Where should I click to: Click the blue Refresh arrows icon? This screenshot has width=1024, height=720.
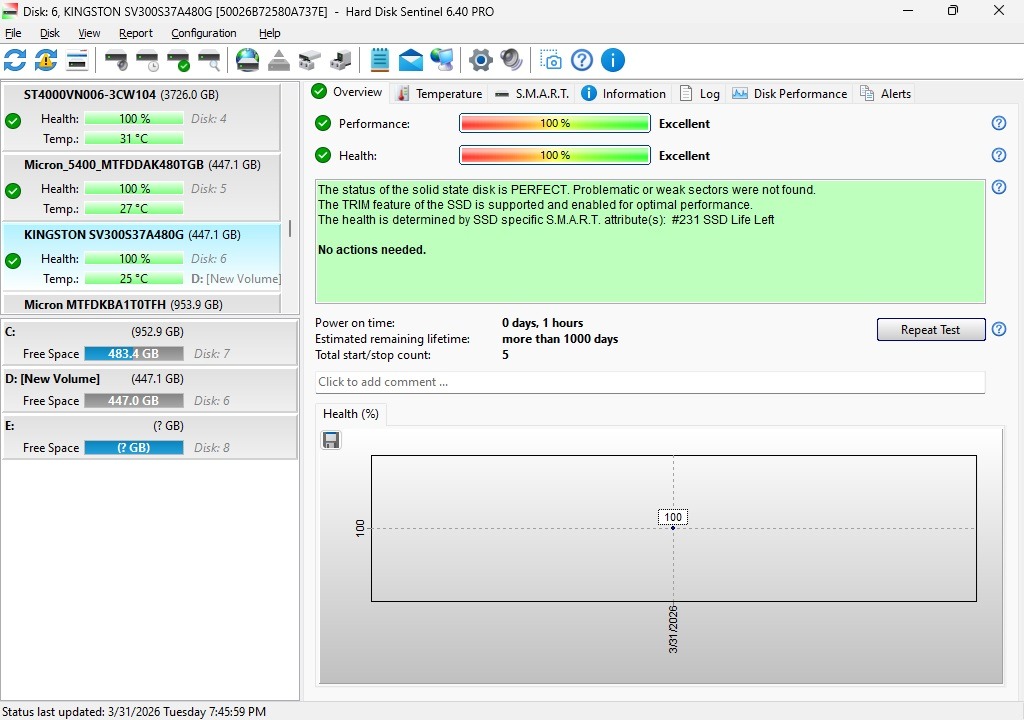(x=15, y=60)
